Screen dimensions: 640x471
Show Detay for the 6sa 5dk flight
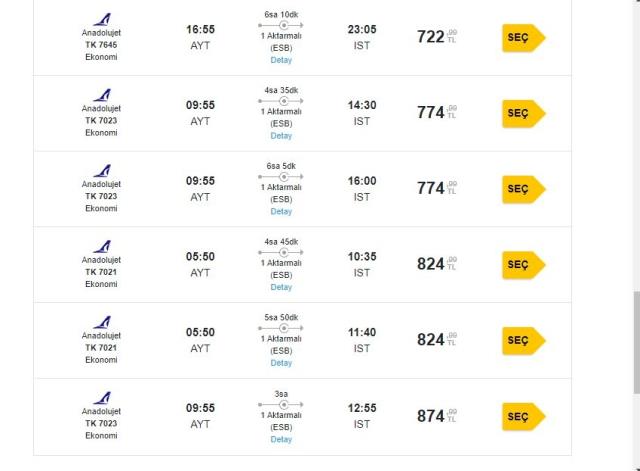tap(281, 211)
